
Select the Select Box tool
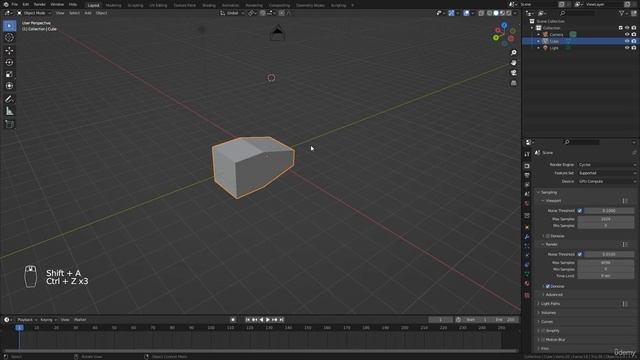(9, 26)
